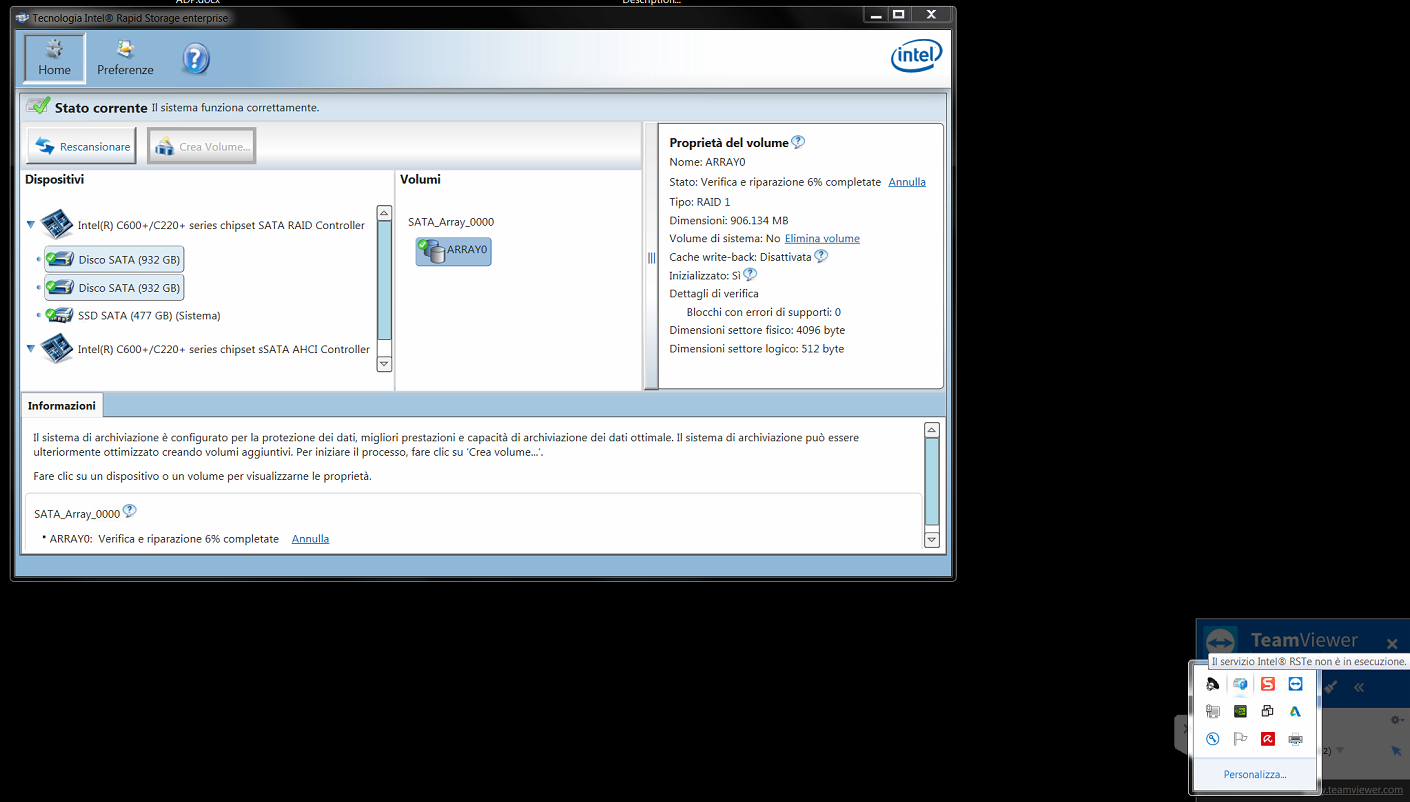
Task: Click the Tipo: RAID 1 property line
Action: (699, 201)
